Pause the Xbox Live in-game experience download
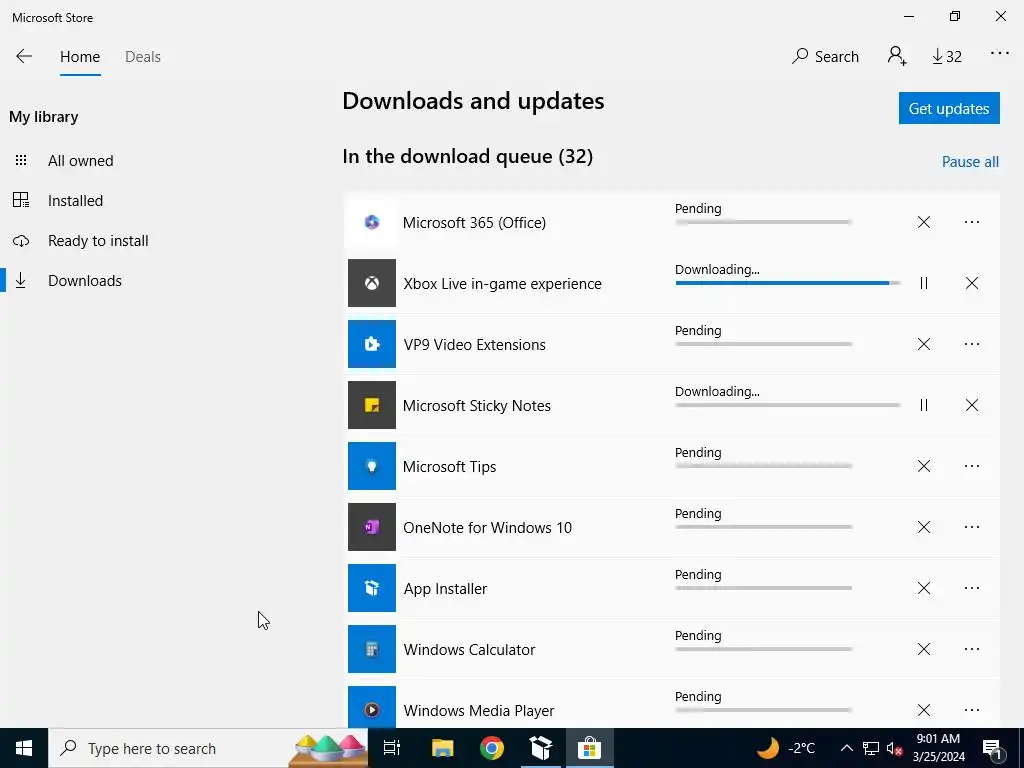 [x=923, y=283]
